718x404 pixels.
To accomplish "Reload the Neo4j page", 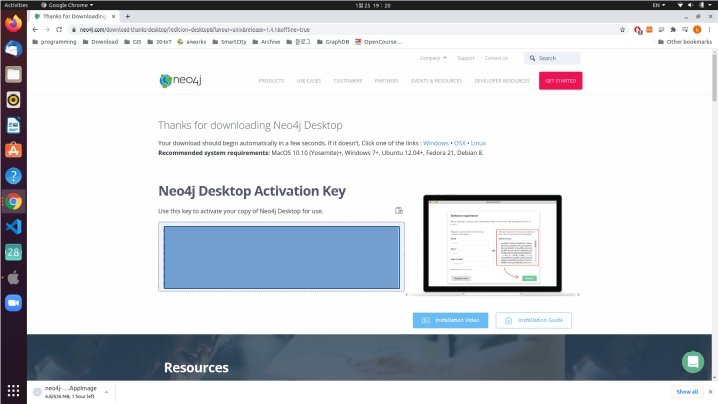I will coord(59,29).
